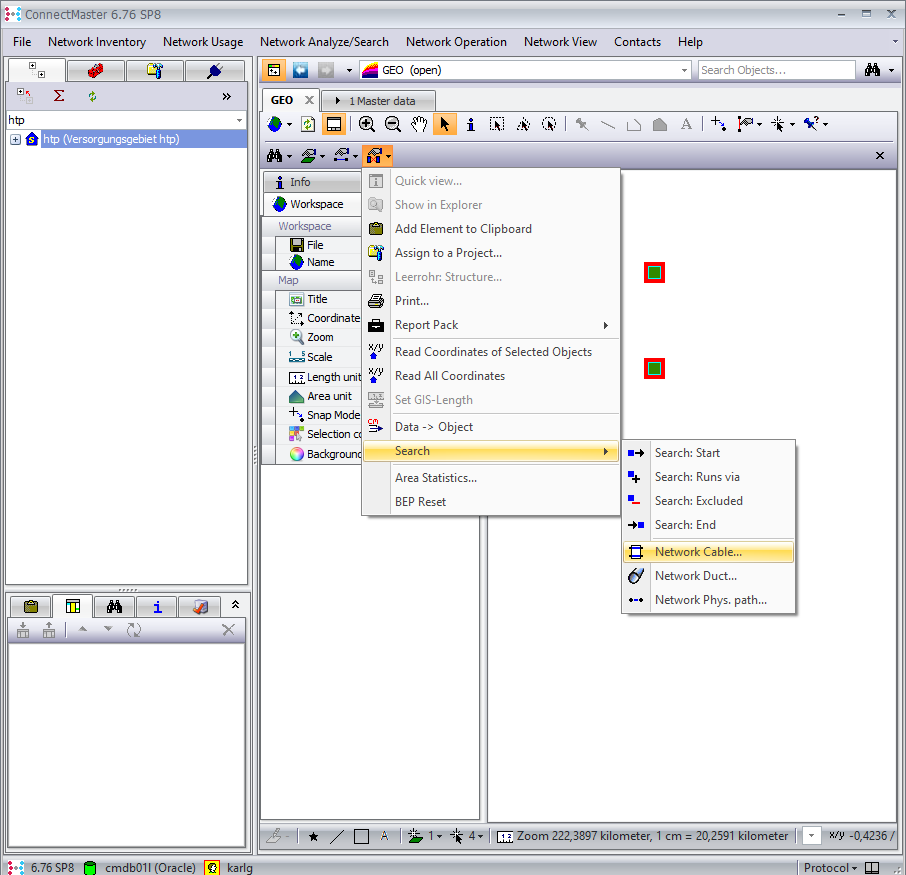Image resolution: width=906 pixels, height=875 pixels.
Task: Click the Info panel header
Action: [313, 182]
